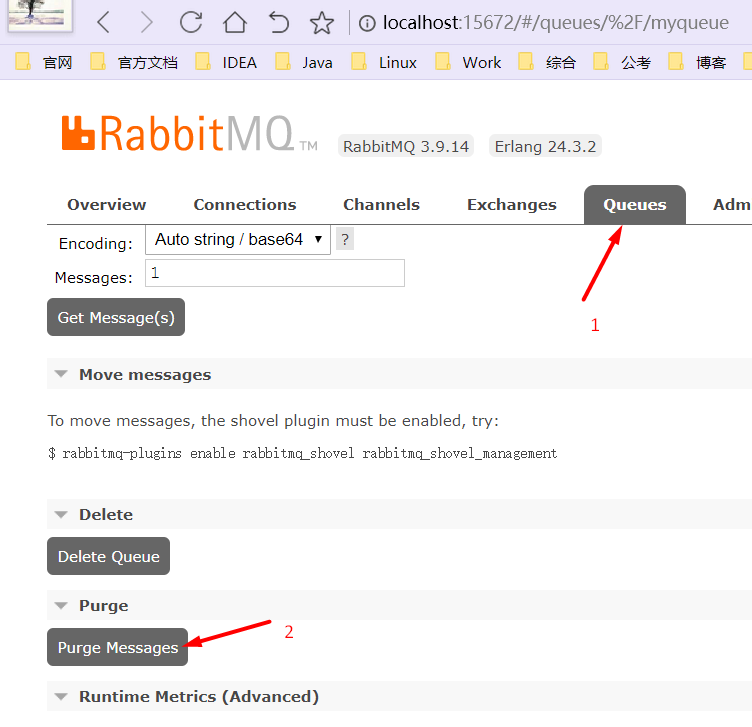Screen dimensions: 752x727
Task: Open the Encoding dropdown Auto string / base64
Action: 238,239
